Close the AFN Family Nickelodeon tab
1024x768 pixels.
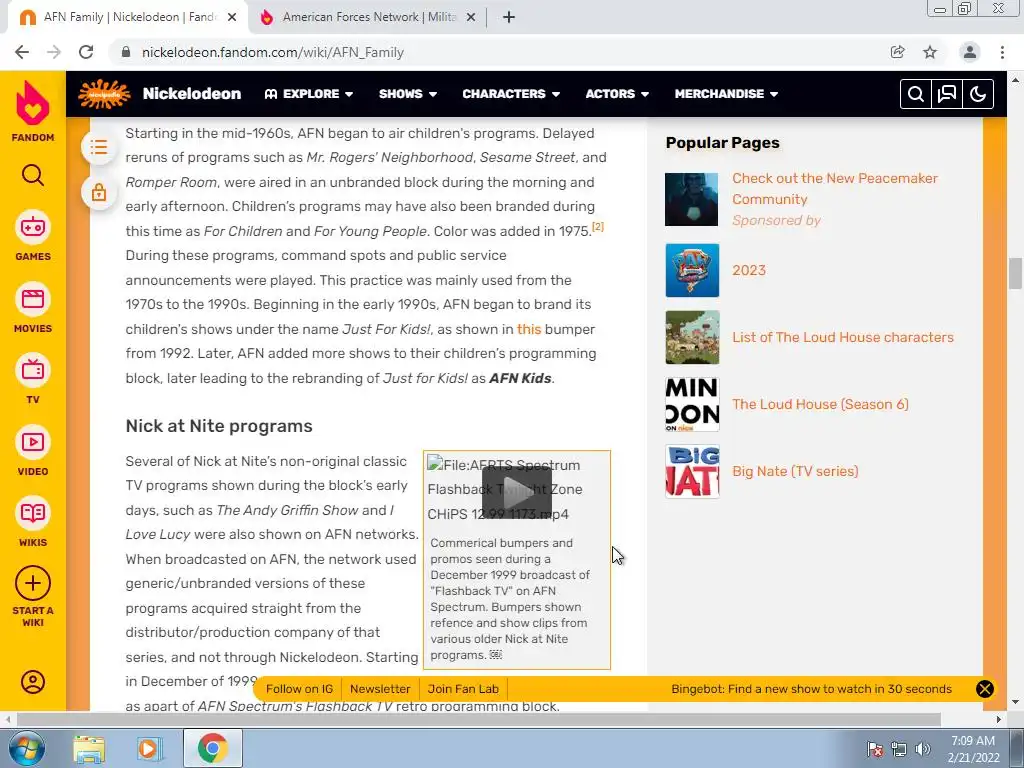[232, 17]
